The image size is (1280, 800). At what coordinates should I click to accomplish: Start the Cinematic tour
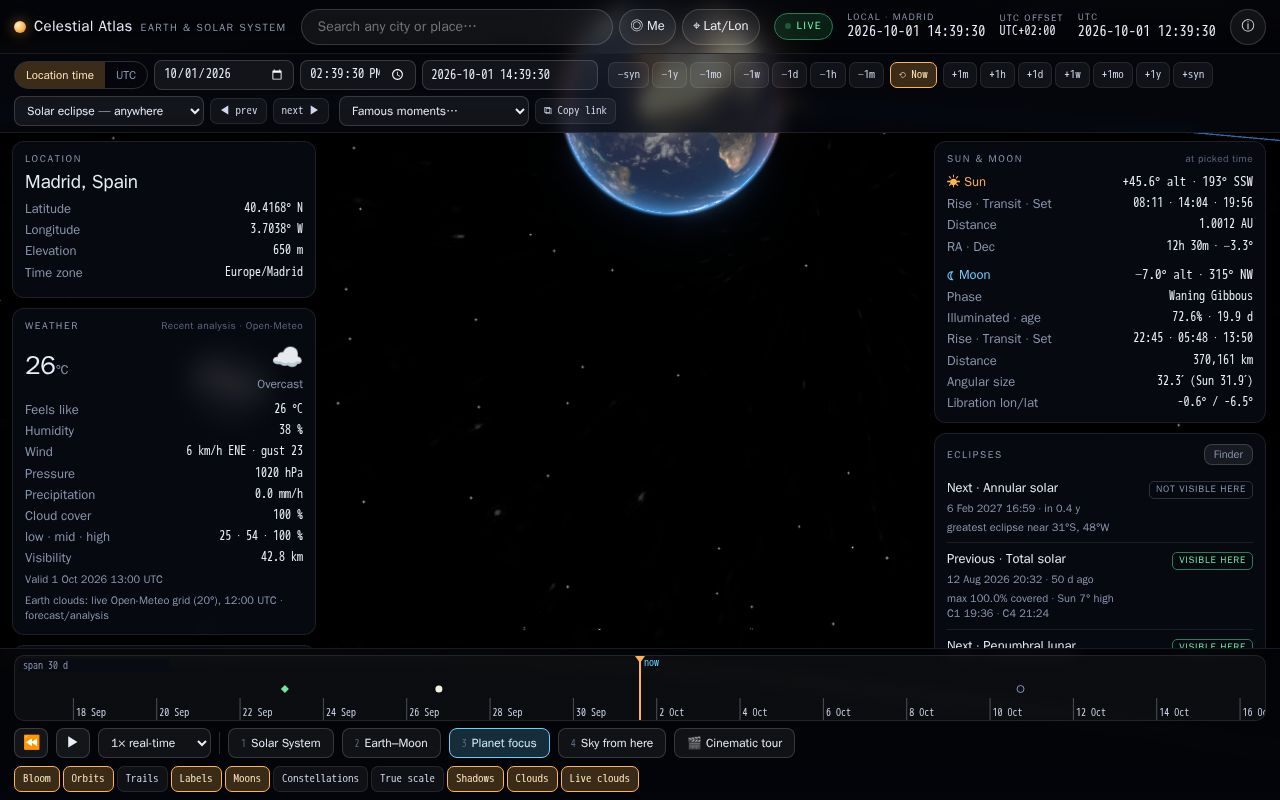pos(734,743)
